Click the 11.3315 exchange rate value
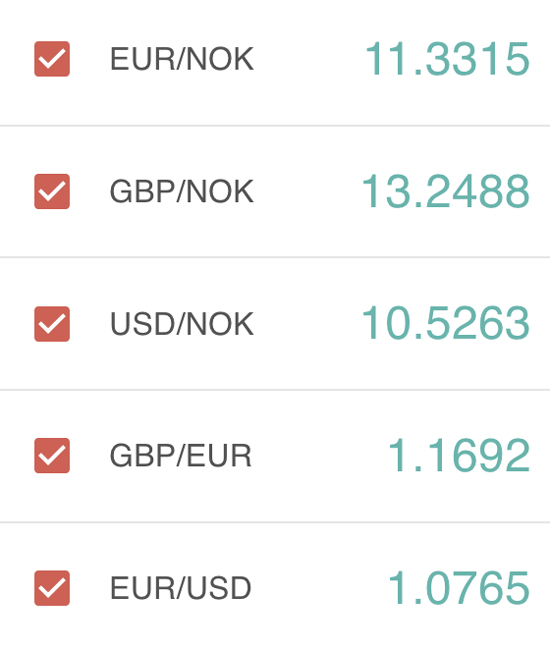550x650 pixels. coord(447,59)
